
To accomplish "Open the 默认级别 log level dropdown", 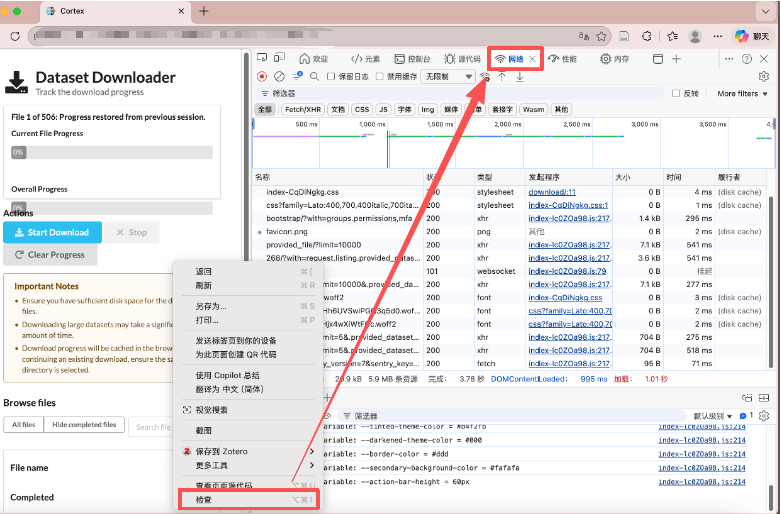I will tap(713, 415).
